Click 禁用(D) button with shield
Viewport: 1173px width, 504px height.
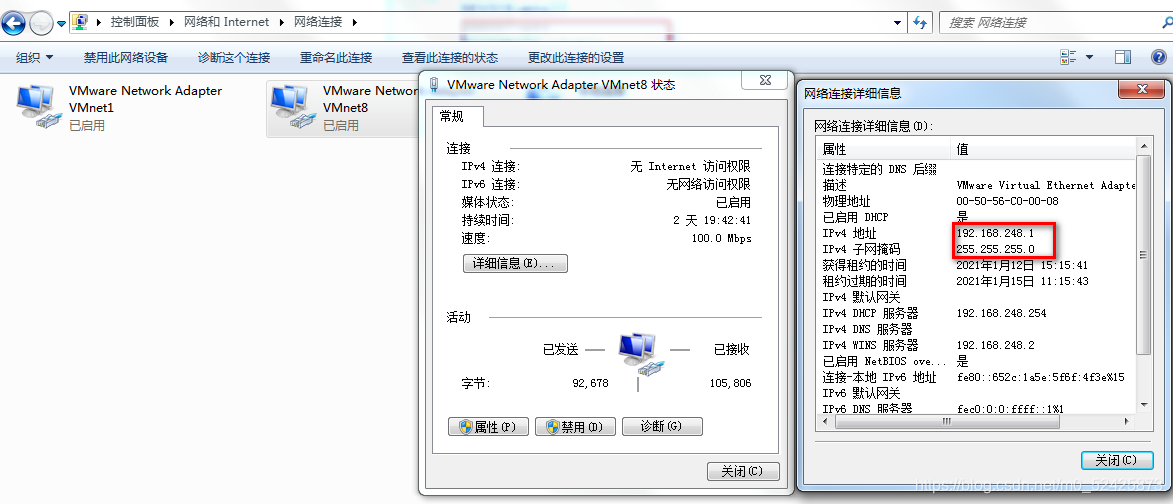point(575,427)
